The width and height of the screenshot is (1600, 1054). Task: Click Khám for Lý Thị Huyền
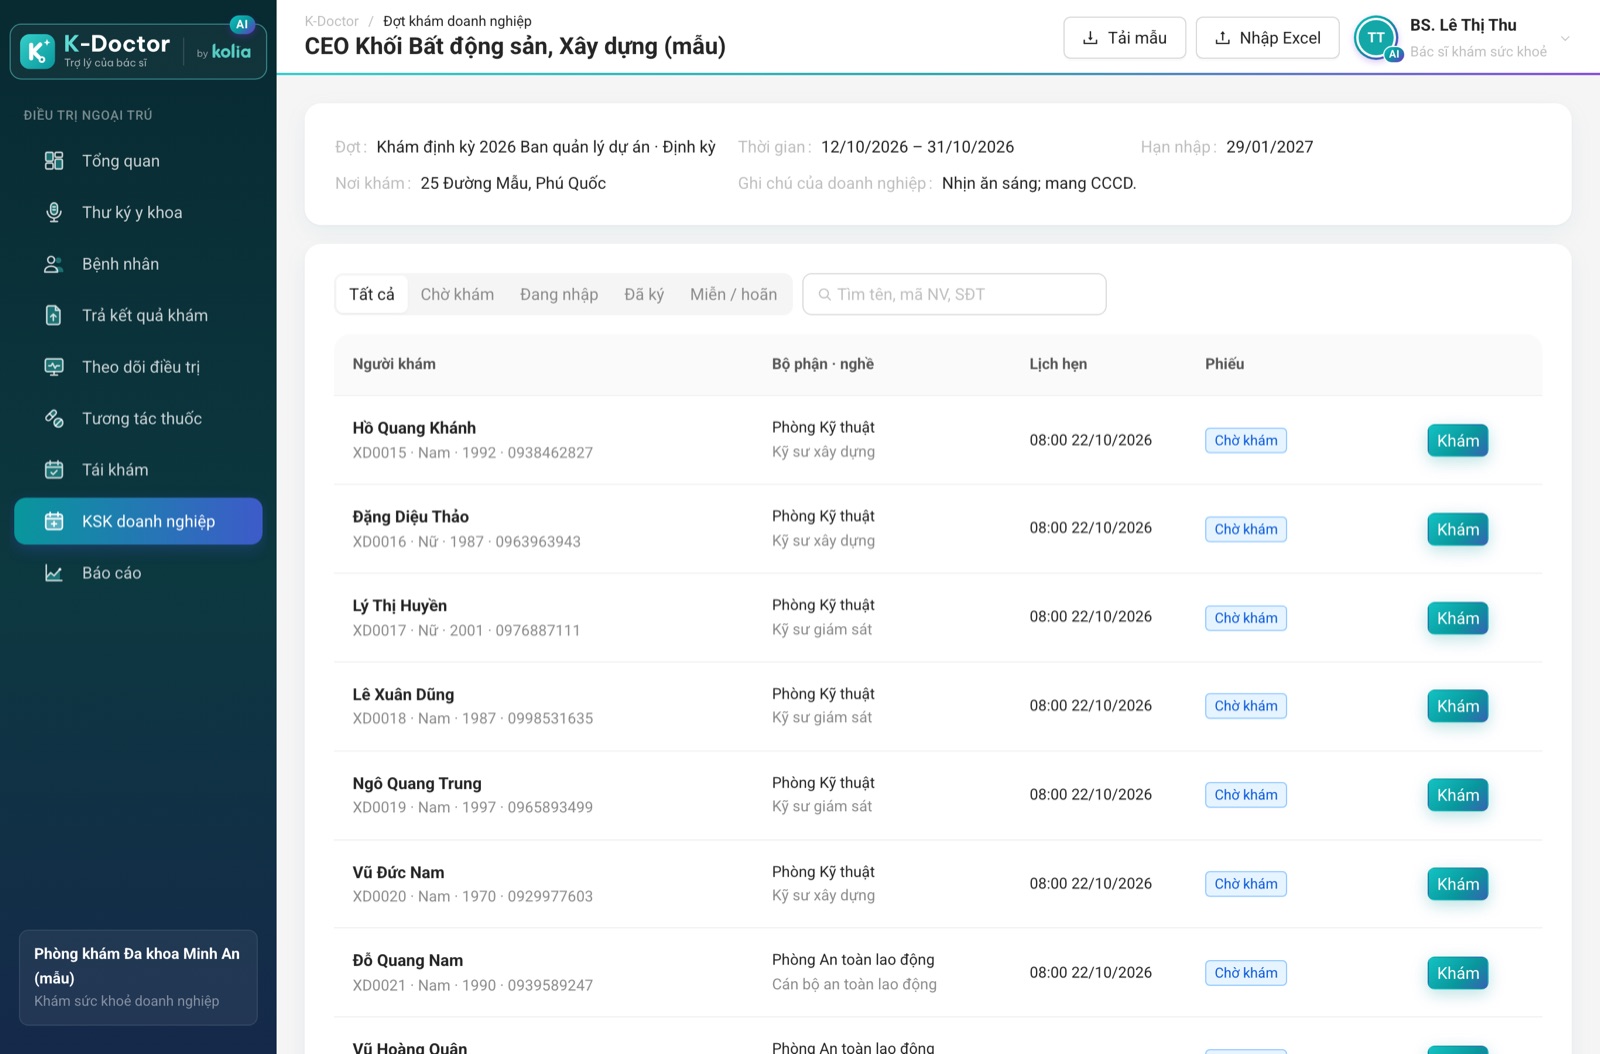click(1457, 618)
